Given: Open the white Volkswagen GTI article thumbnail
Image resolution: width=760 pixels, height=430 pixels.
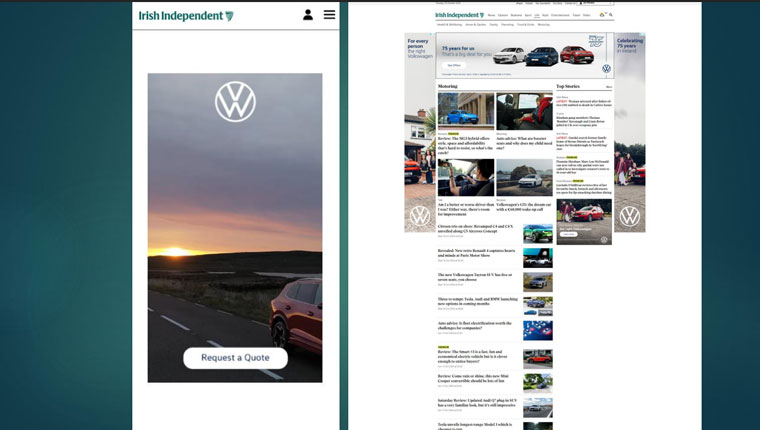Looking at the screenshot, I should (x=524, y=177).
